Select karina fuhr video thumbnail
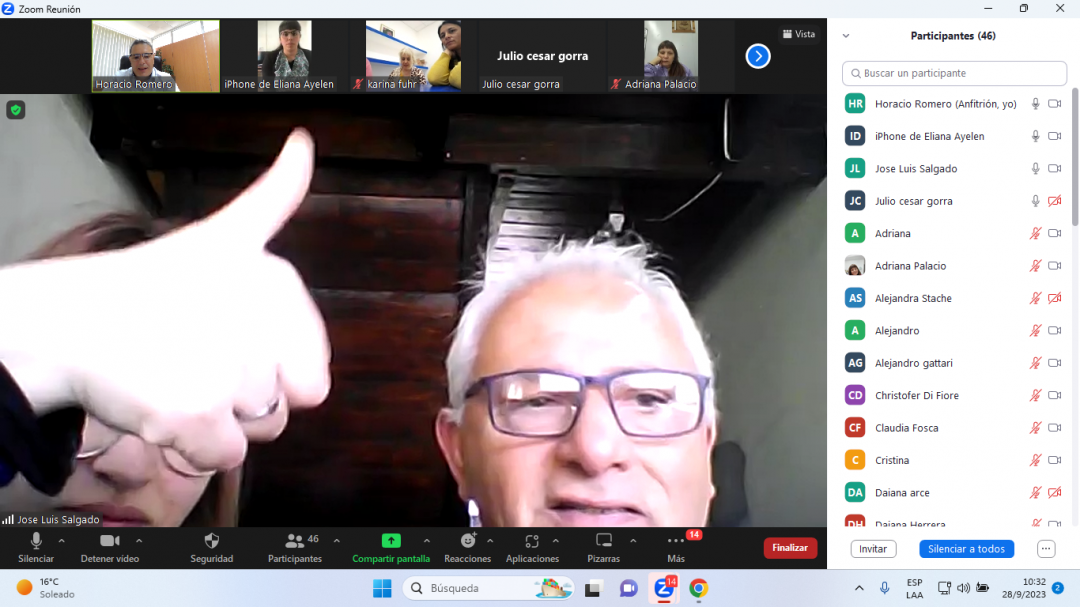Viewport: 1080px width, 607px height. (413, 56)
